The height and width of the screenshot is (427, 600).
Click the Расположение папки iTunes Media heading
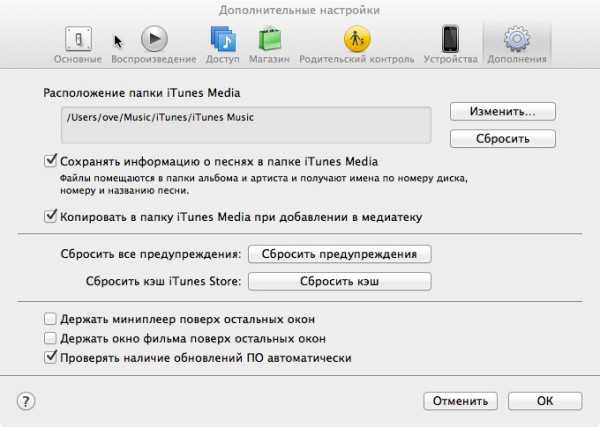(x=142, y=93)
